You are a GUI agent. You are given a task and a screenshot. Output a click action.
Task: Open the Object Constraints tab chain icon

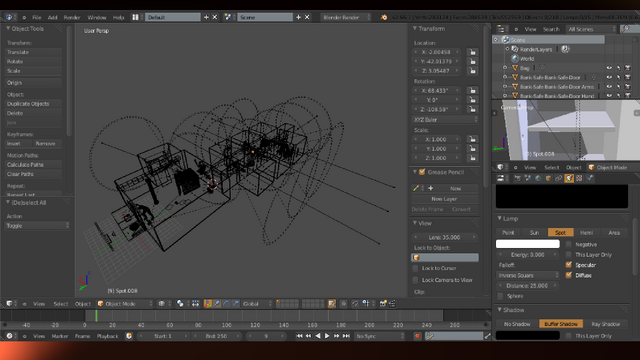[x=558, y=178]
